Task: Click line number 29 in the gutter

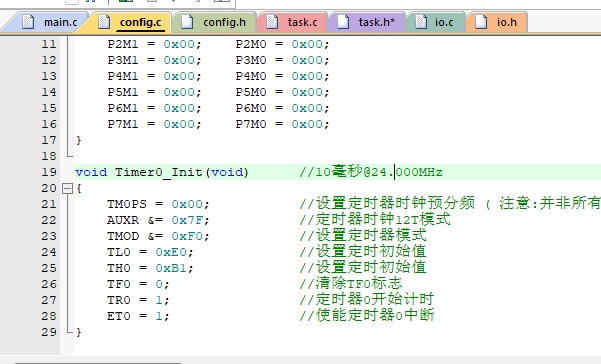Action: click(x=49, y=332)
